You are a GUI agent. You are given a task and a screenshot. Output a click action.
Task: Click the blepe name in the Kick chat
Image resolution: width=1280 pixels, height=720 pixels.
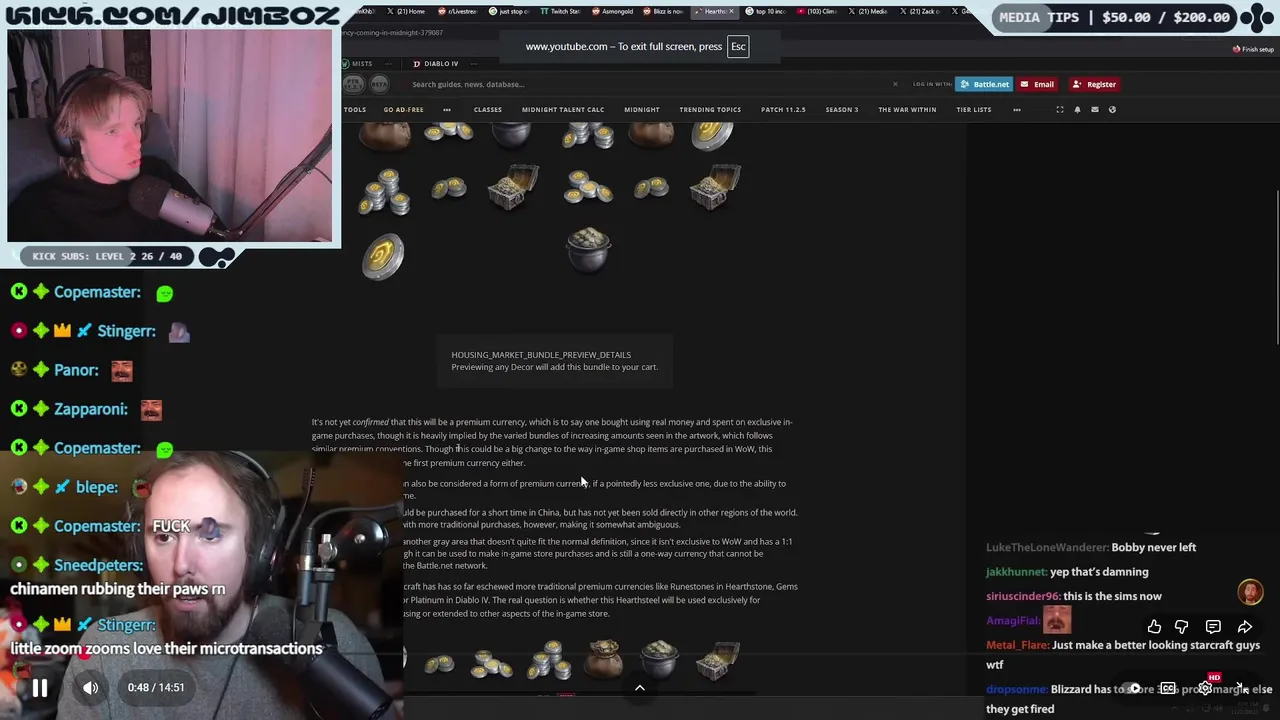tap(97, 487)
